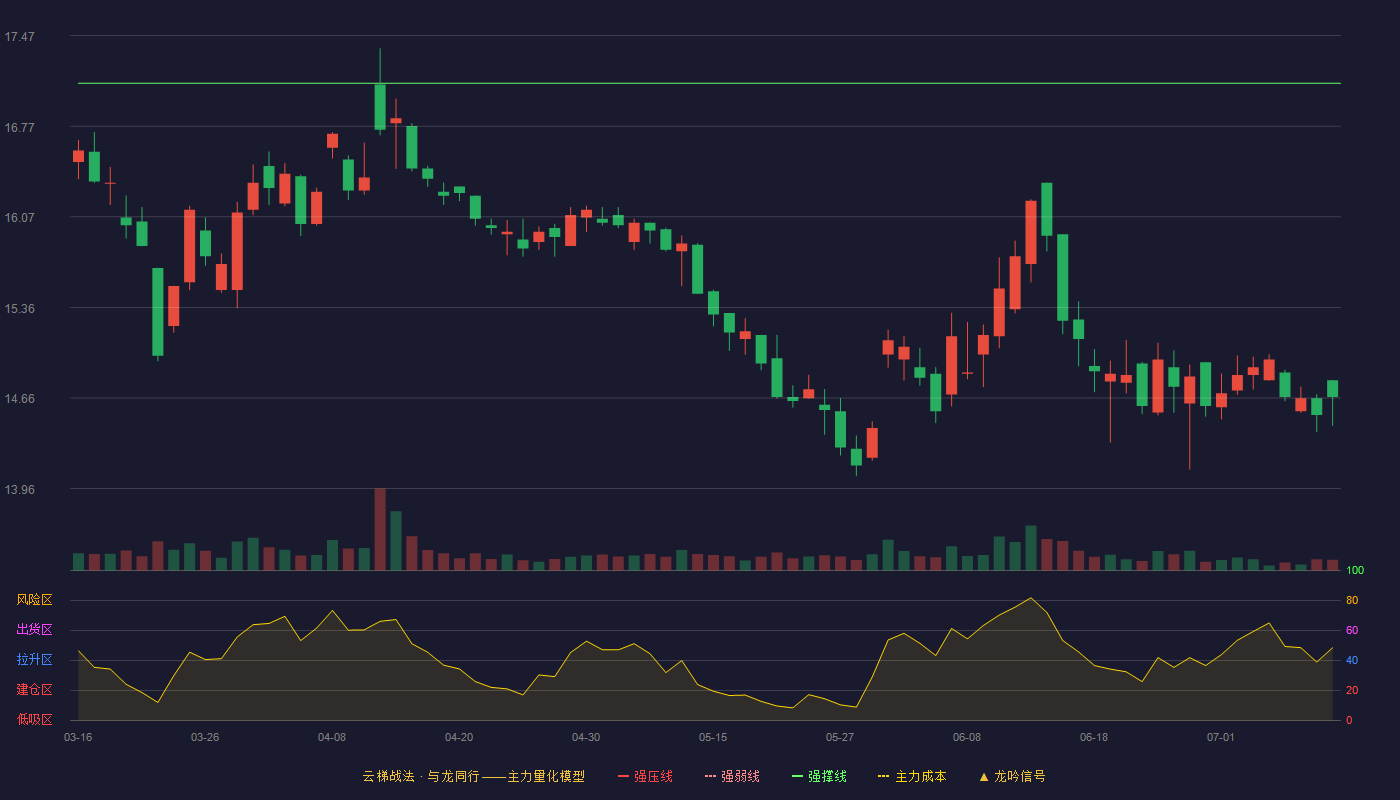Select the green 100 indicator scale value

pos(1355,571)
